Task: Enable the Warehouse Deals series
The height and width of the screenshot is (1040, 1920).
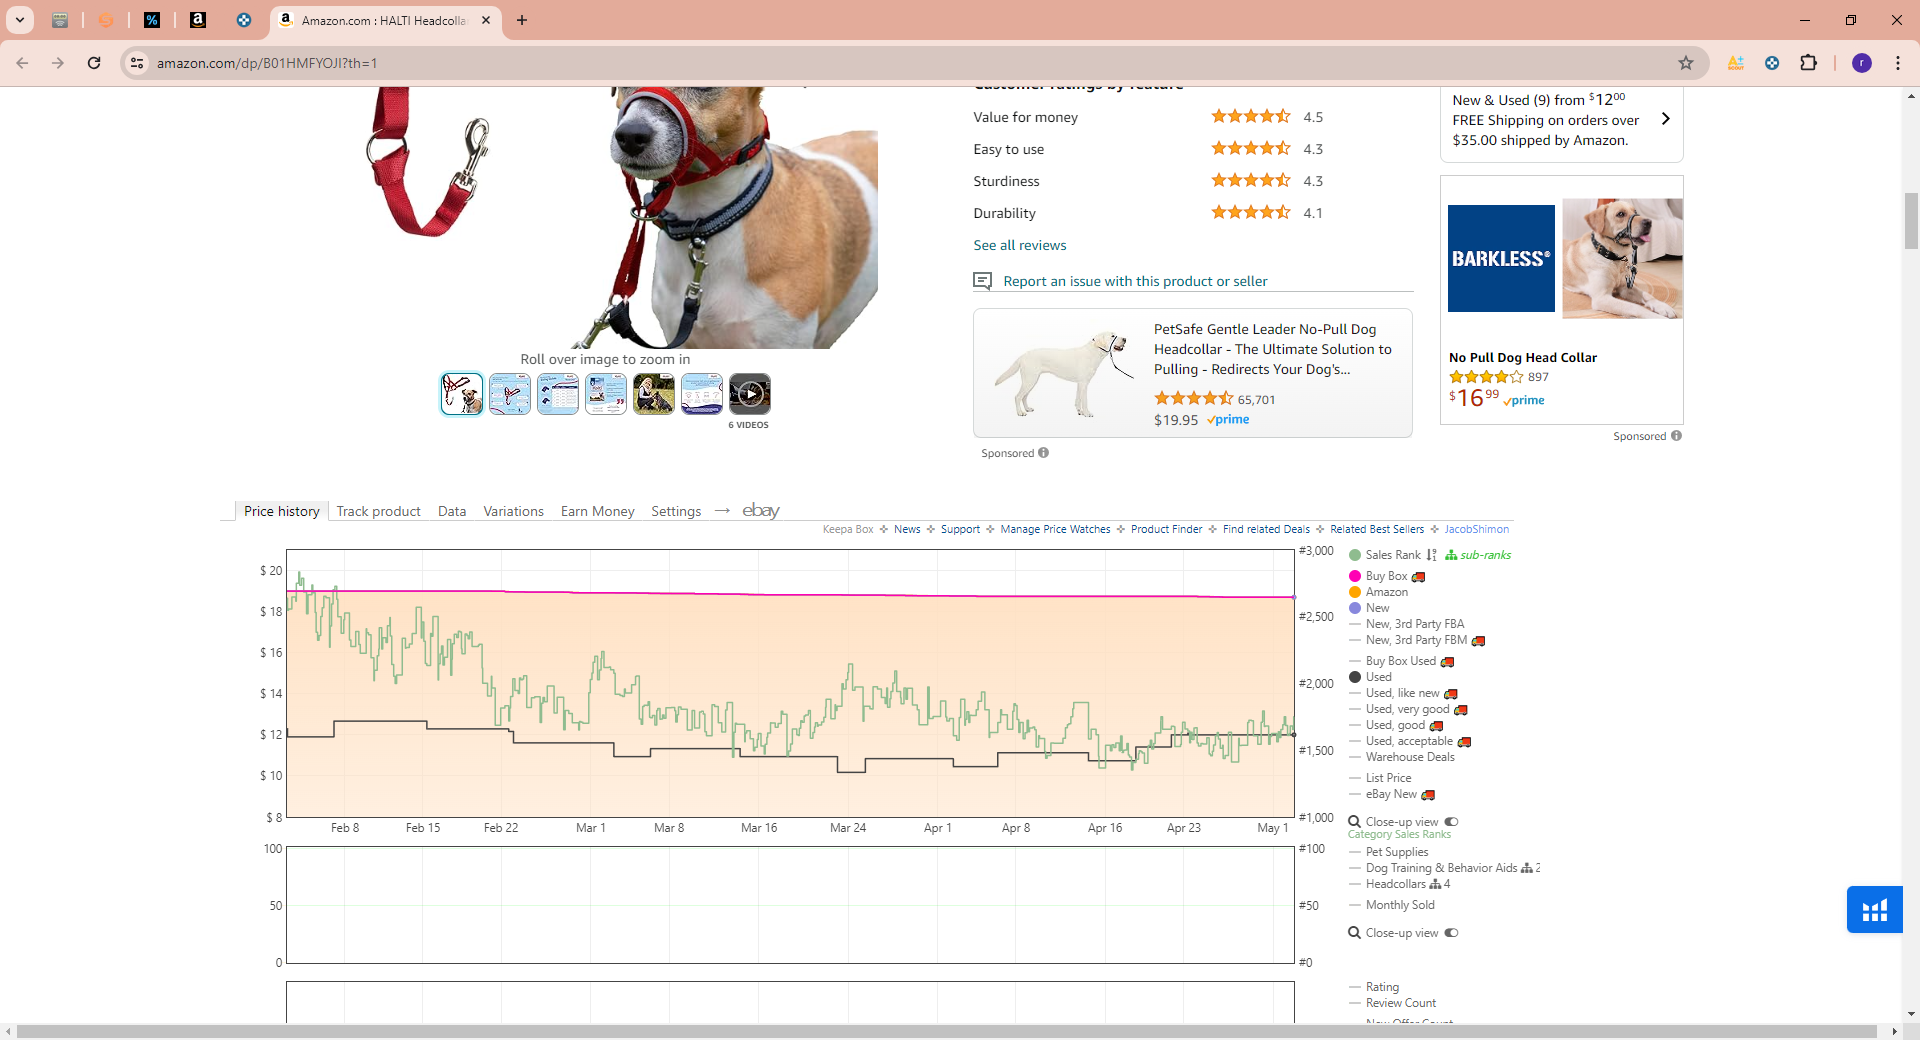Action: (1402, 757)
